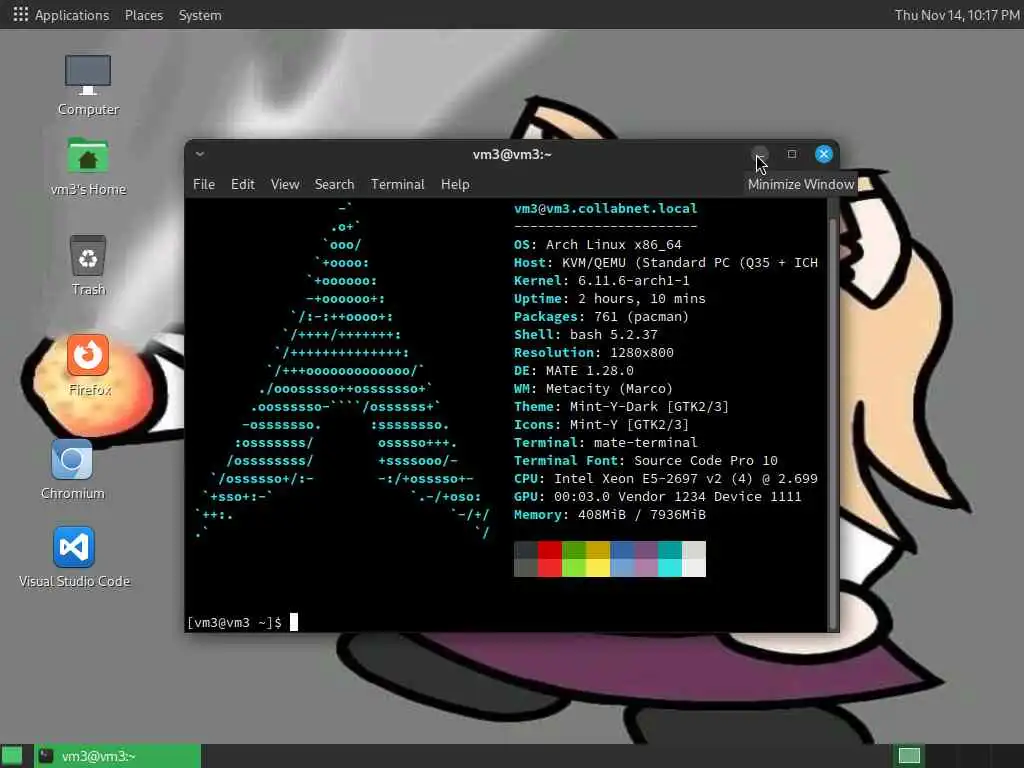The image size is (1024, 768).
Task: Click the Host: KVM/QEMU line
Action: 665,263
